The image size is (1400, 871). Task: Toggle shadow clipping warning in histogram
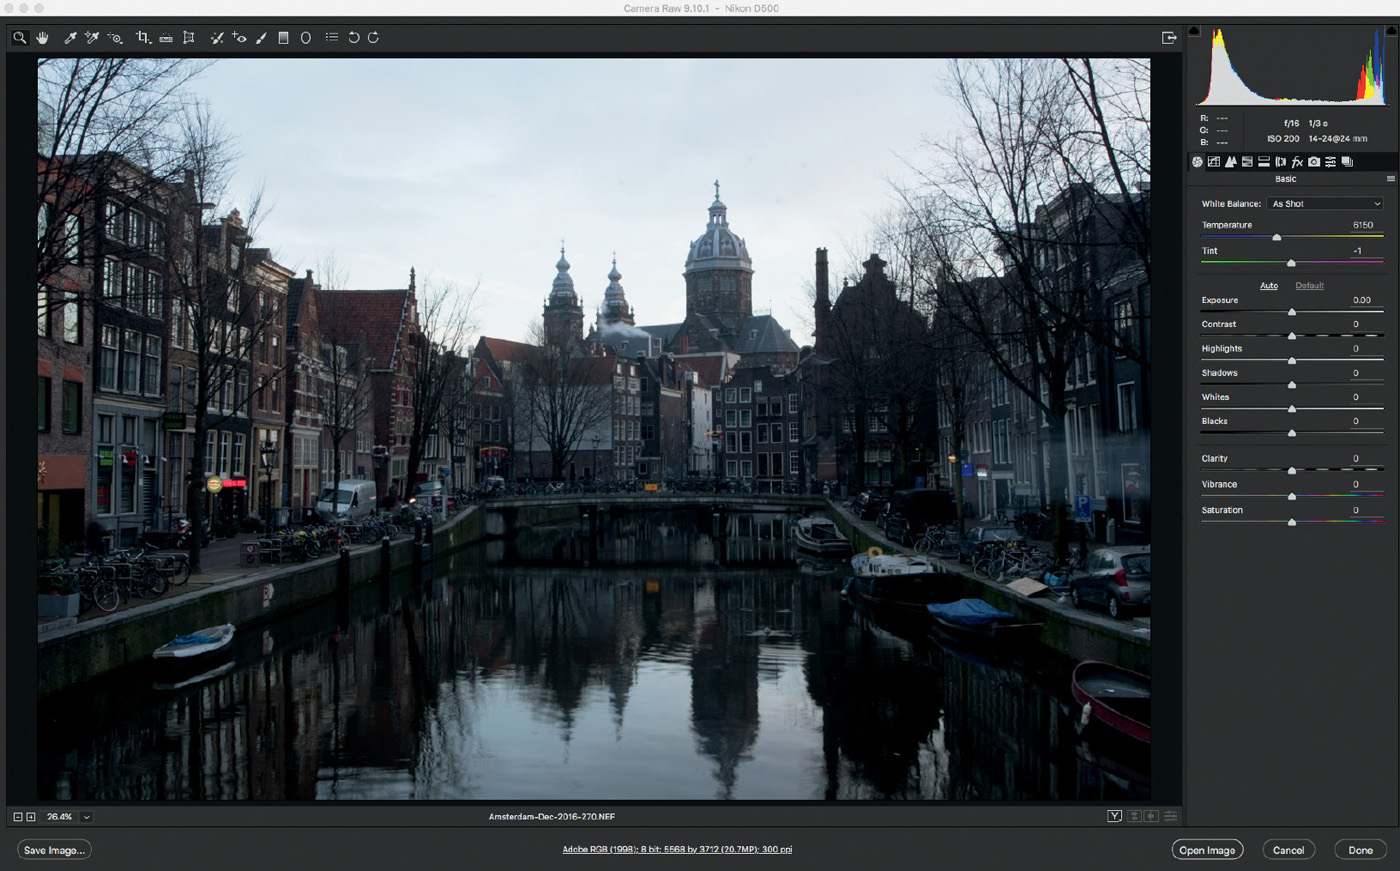[x=1194, y=31]
